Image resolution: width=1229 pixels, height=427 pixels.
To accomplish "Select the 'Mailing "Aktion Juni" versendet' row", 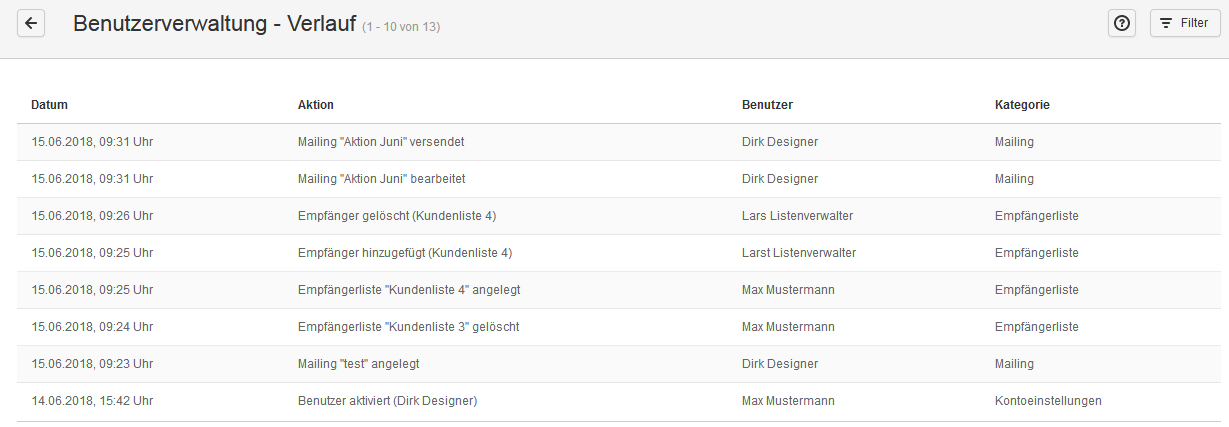I will coord(618,142).
